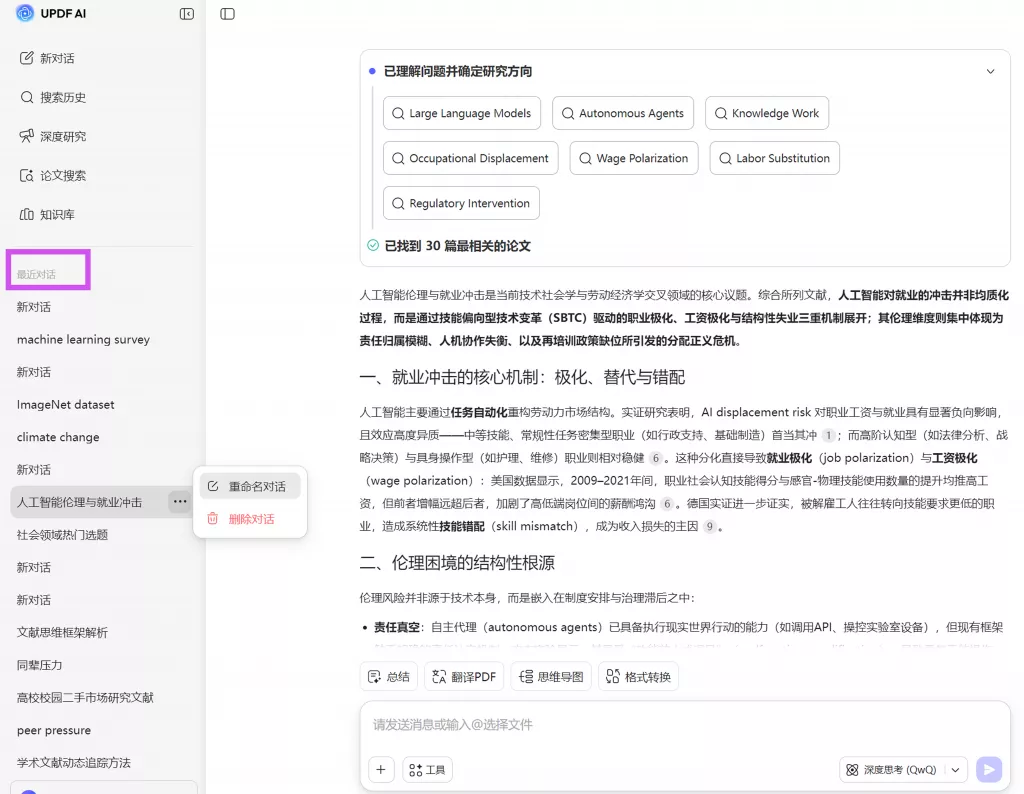Click the UPDF AI logo icon
This screenshot has height=794, width=1024.
(25, 13)
